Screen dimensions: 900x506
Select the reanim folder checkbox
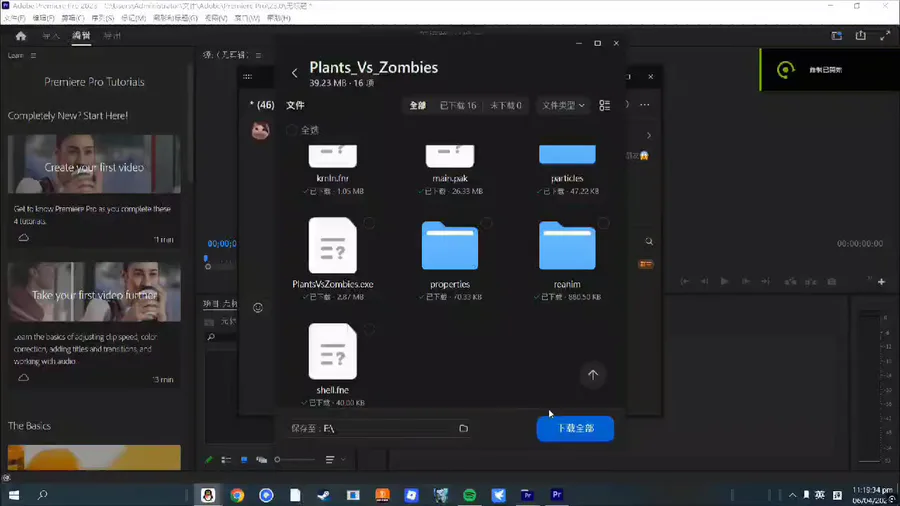point(603,223)
